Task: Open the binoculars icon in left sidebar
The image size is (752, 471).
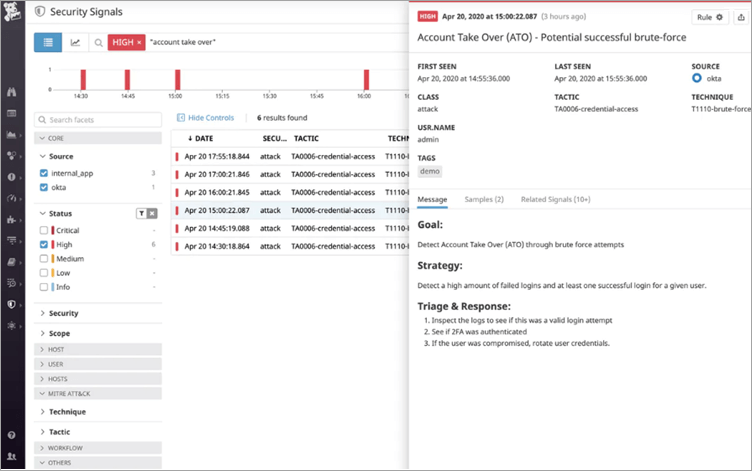Action: pos(13,92)
